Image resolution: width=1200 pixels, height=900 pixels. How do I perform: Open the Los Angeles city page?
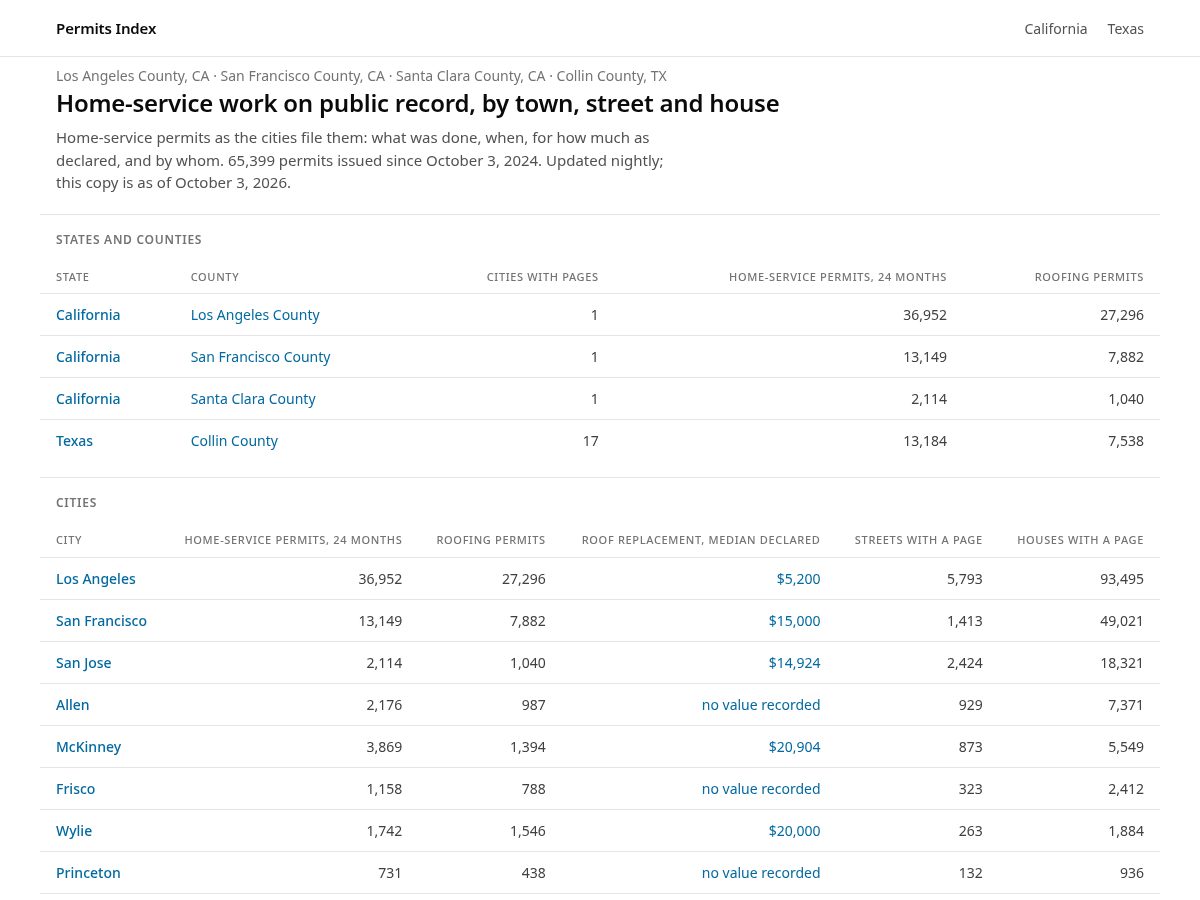pyautogui.click(x=96, y=579)
